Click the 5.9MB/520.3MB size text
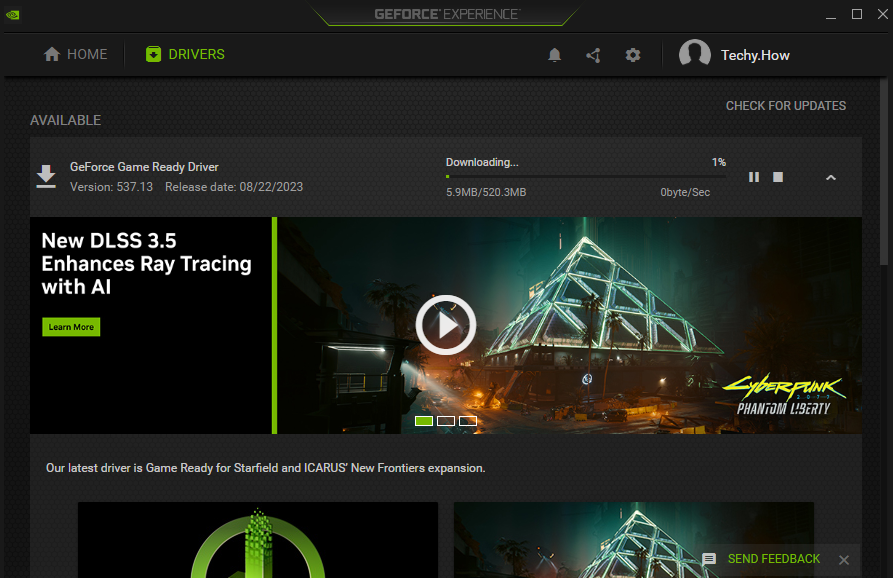893x578 pixels. tap(486, 192)
